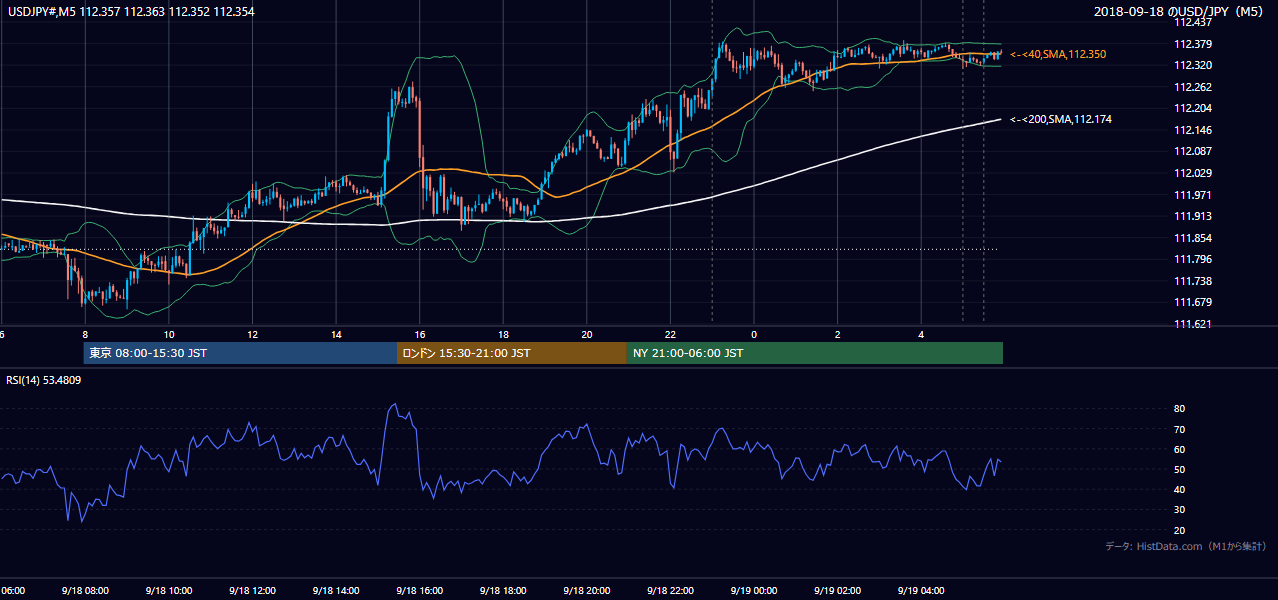Click the ロンドン 15:30-21:00 JST session bar
The image size is (1278, 600).
(x=512, y=353)
